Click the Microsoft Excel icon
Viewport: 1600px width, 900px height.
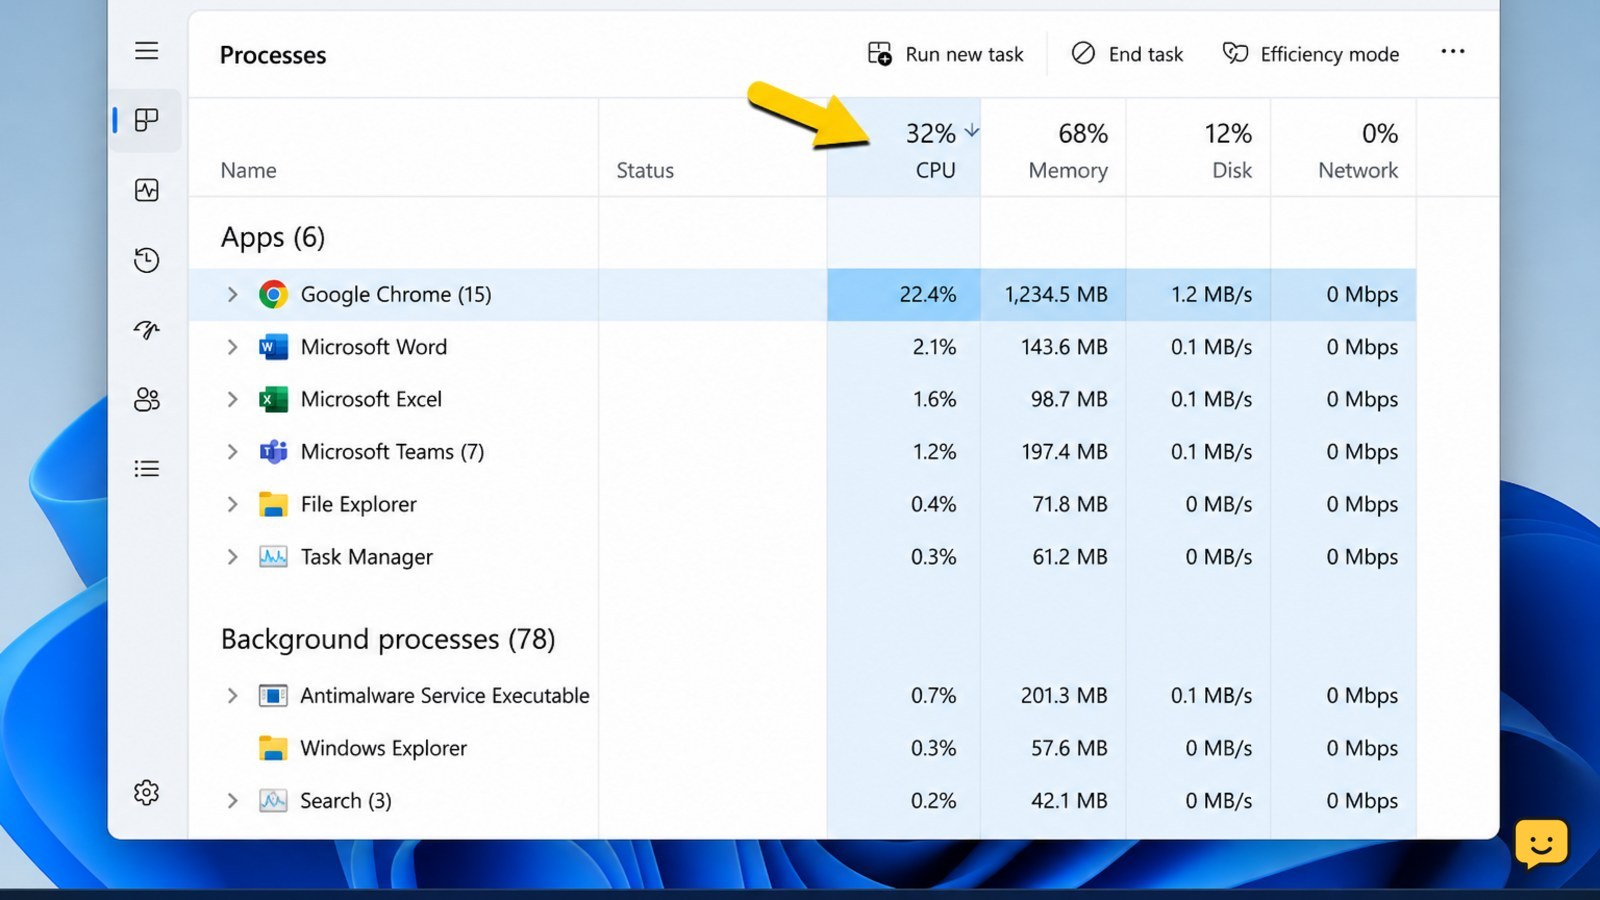tap(273, 399)
